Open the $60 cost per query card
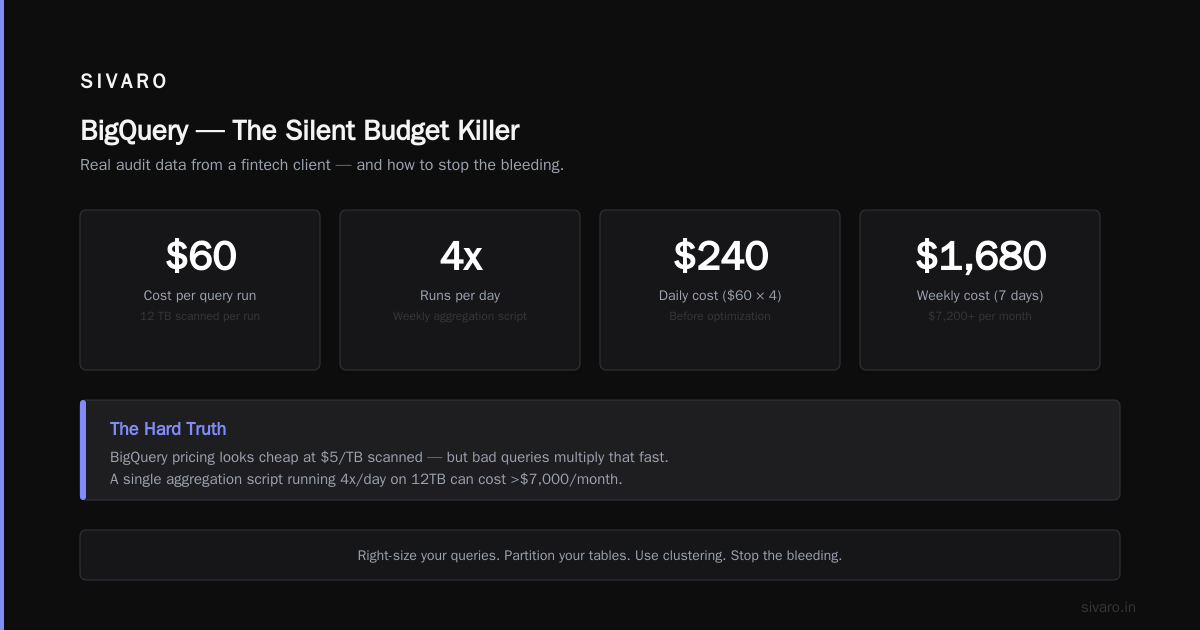 point(200,290)
